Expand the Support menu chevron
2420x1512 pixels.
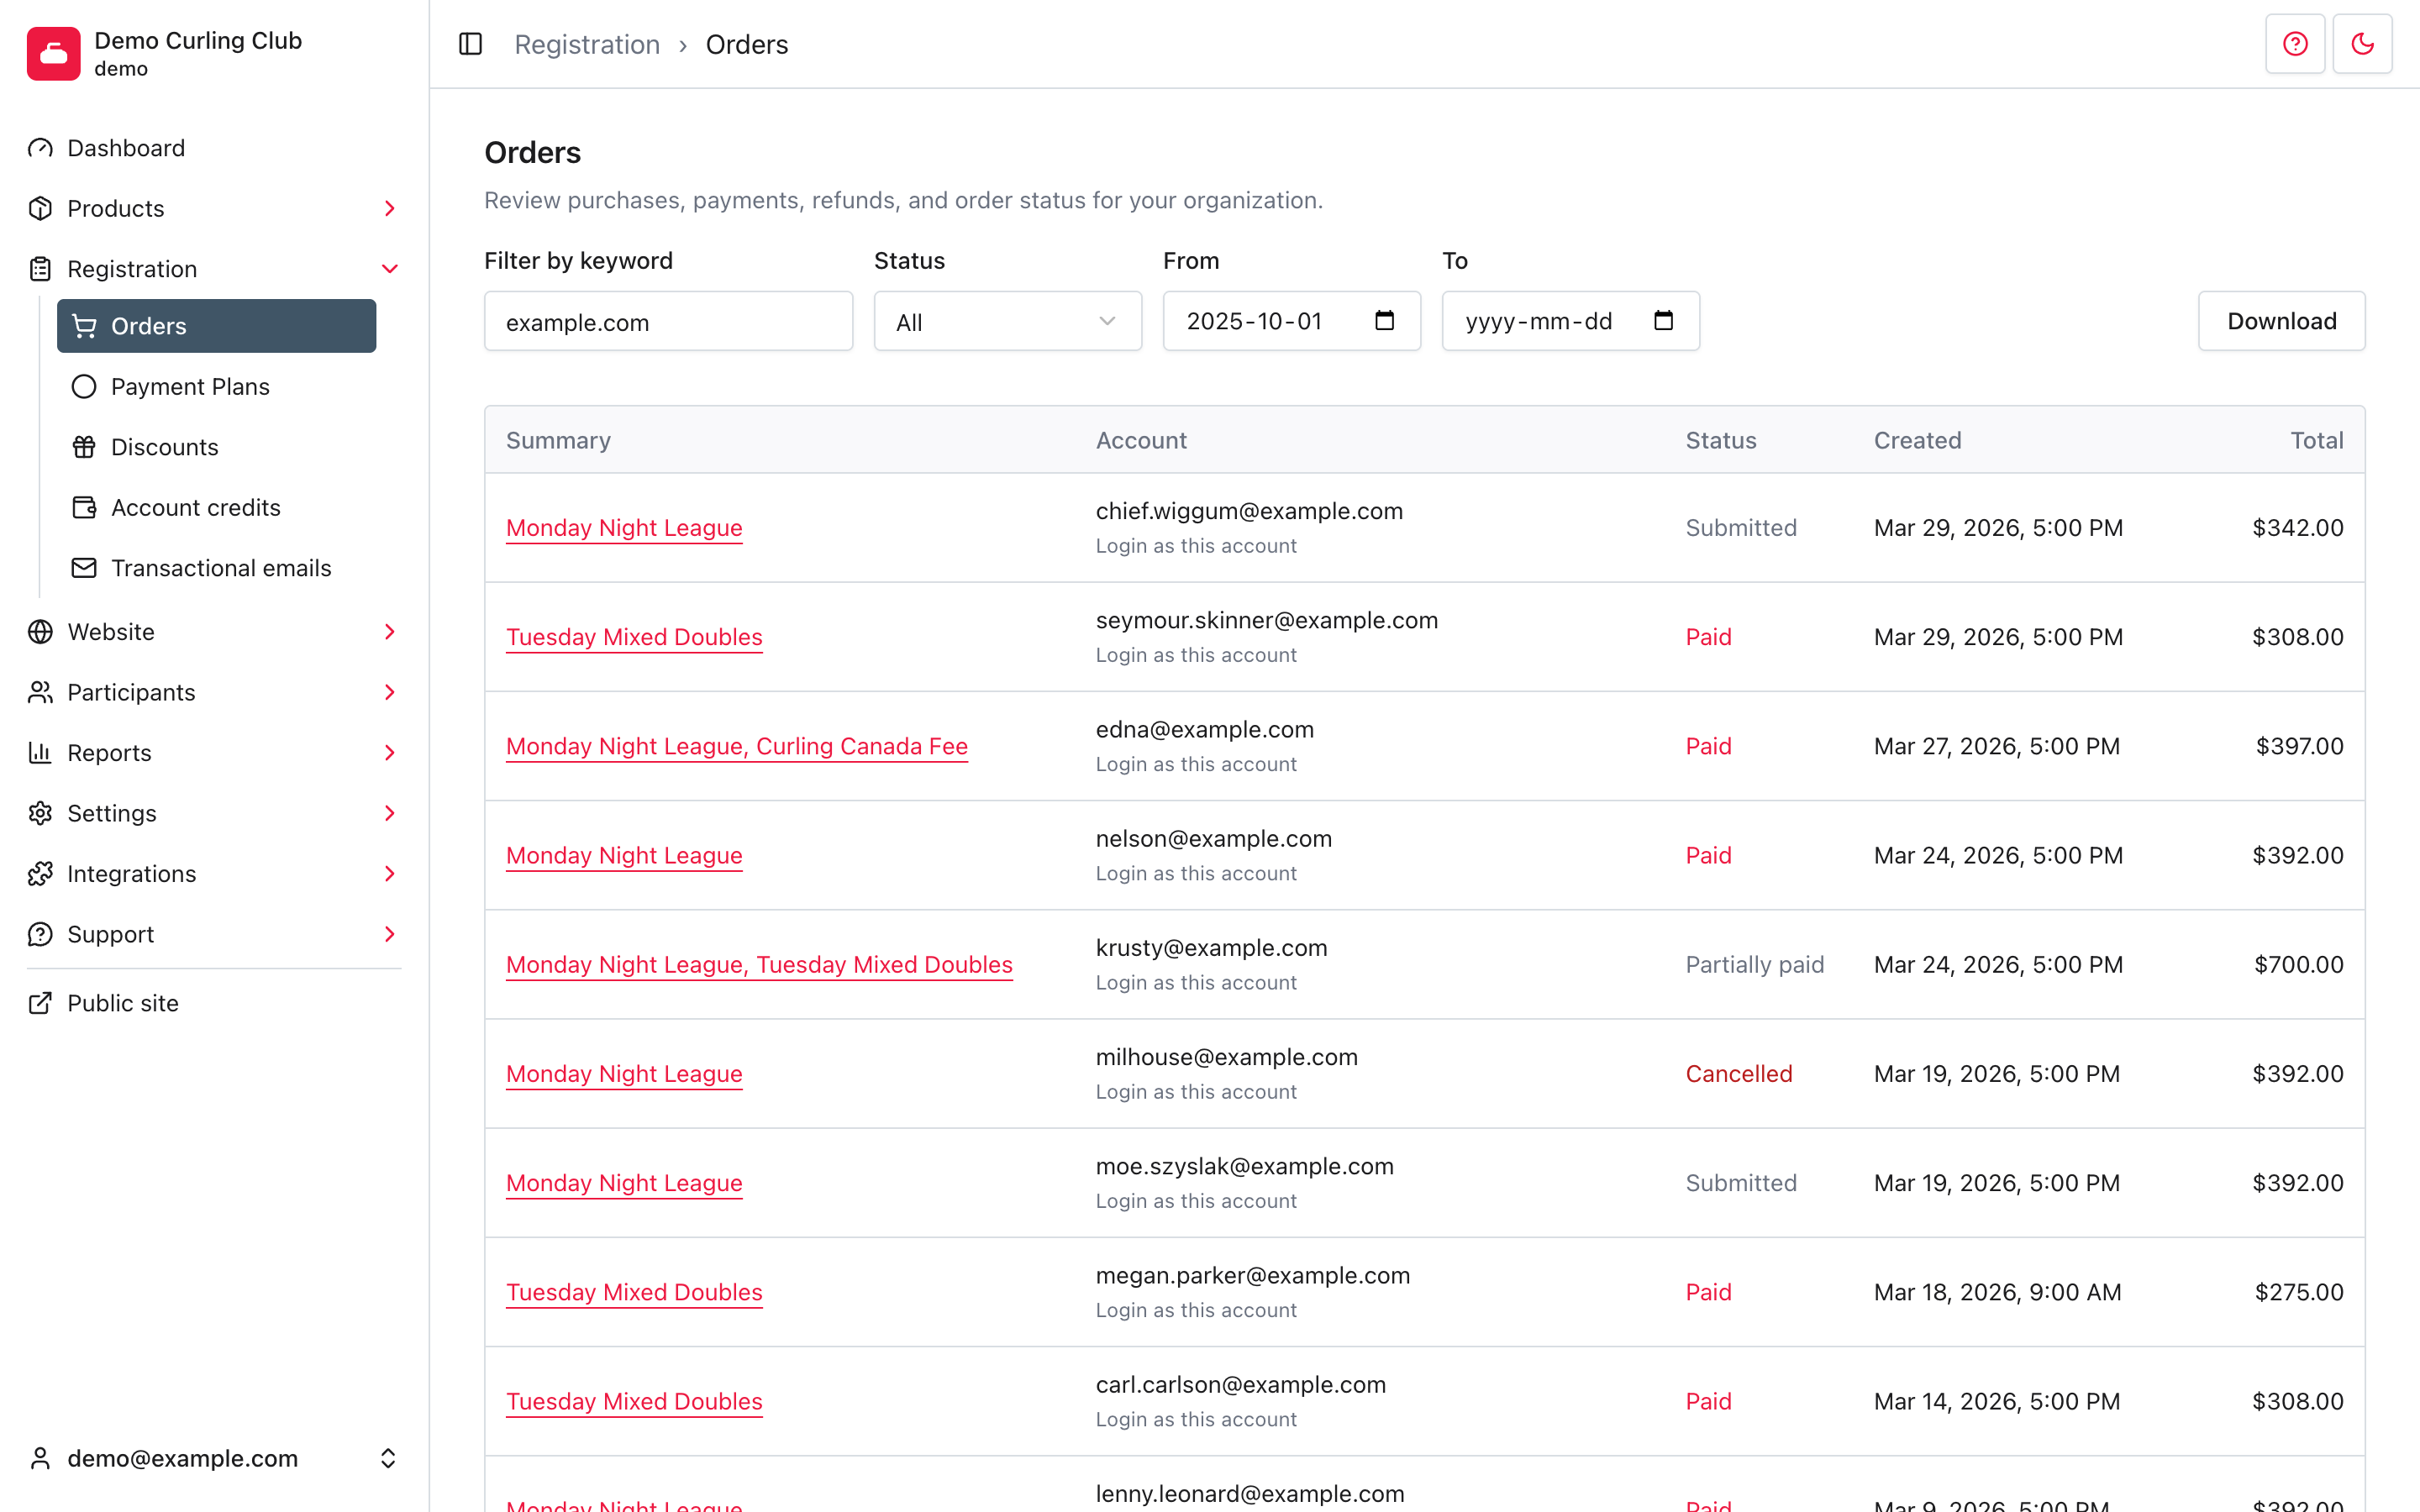390,934
